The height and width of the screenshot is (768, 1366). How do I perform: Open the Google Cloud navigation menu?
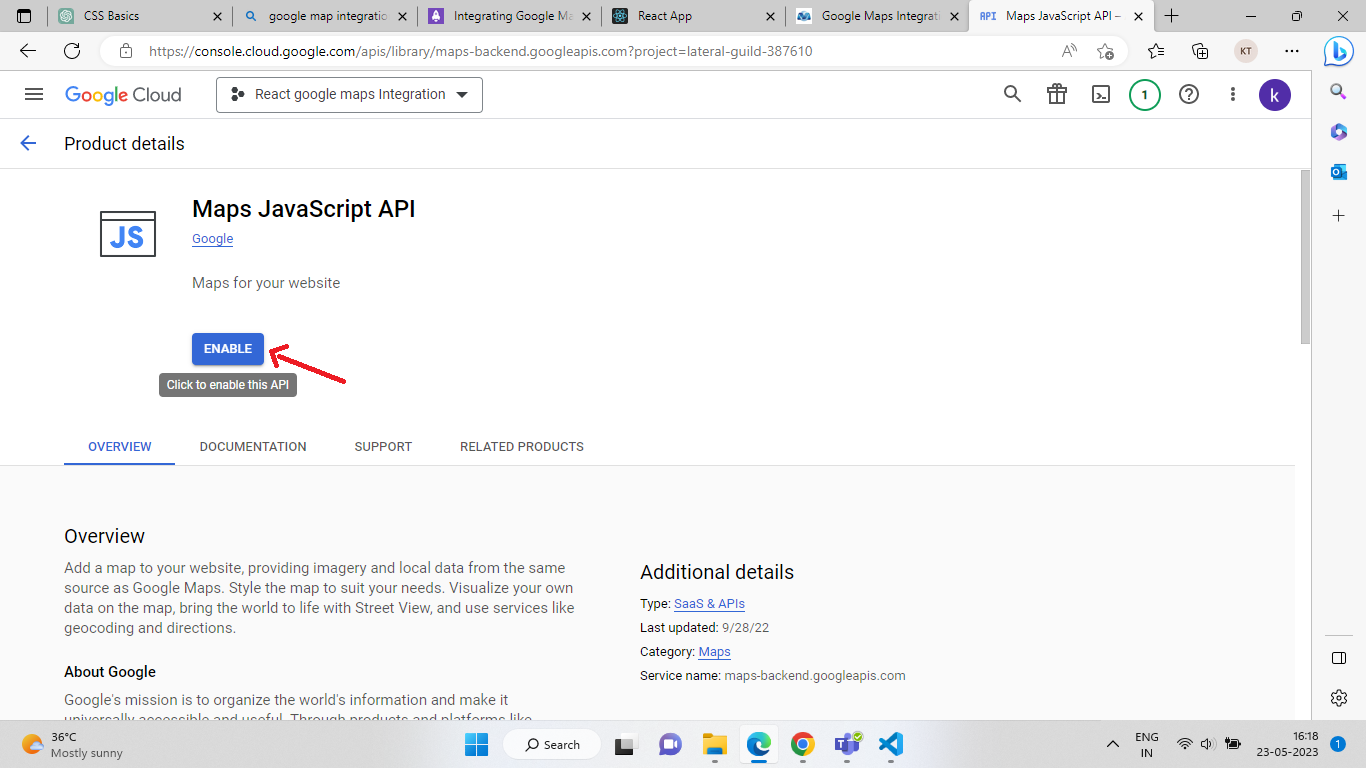point(34,94)
